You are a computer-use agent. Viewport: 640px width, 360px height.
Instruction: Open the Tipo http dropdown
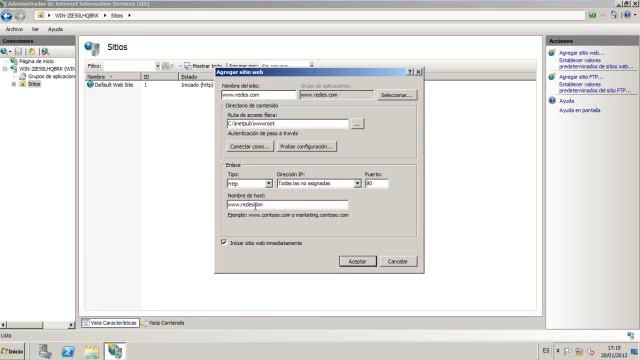click(x=269, y=184)
